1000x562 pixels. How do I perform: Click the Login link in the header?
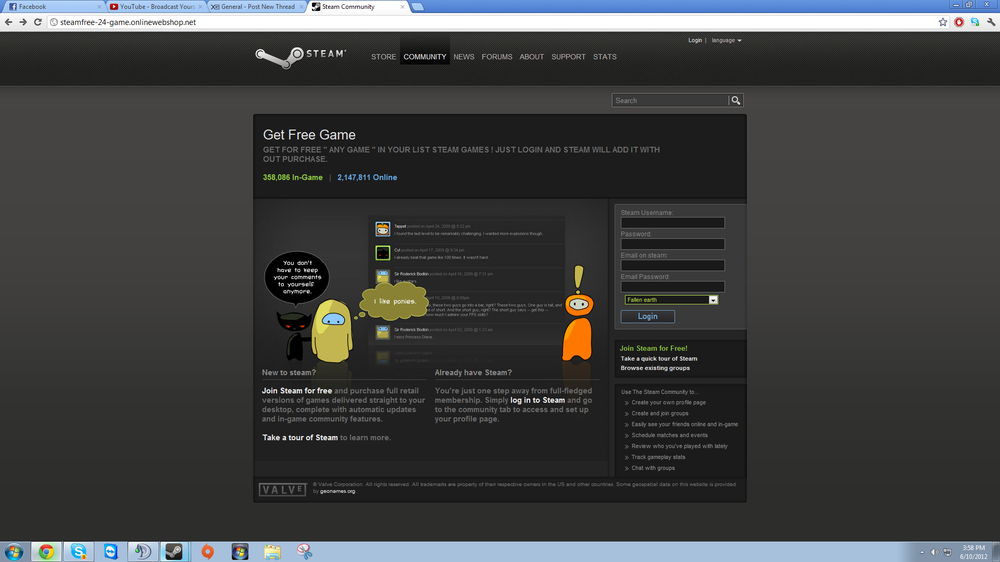pos(695,40)
